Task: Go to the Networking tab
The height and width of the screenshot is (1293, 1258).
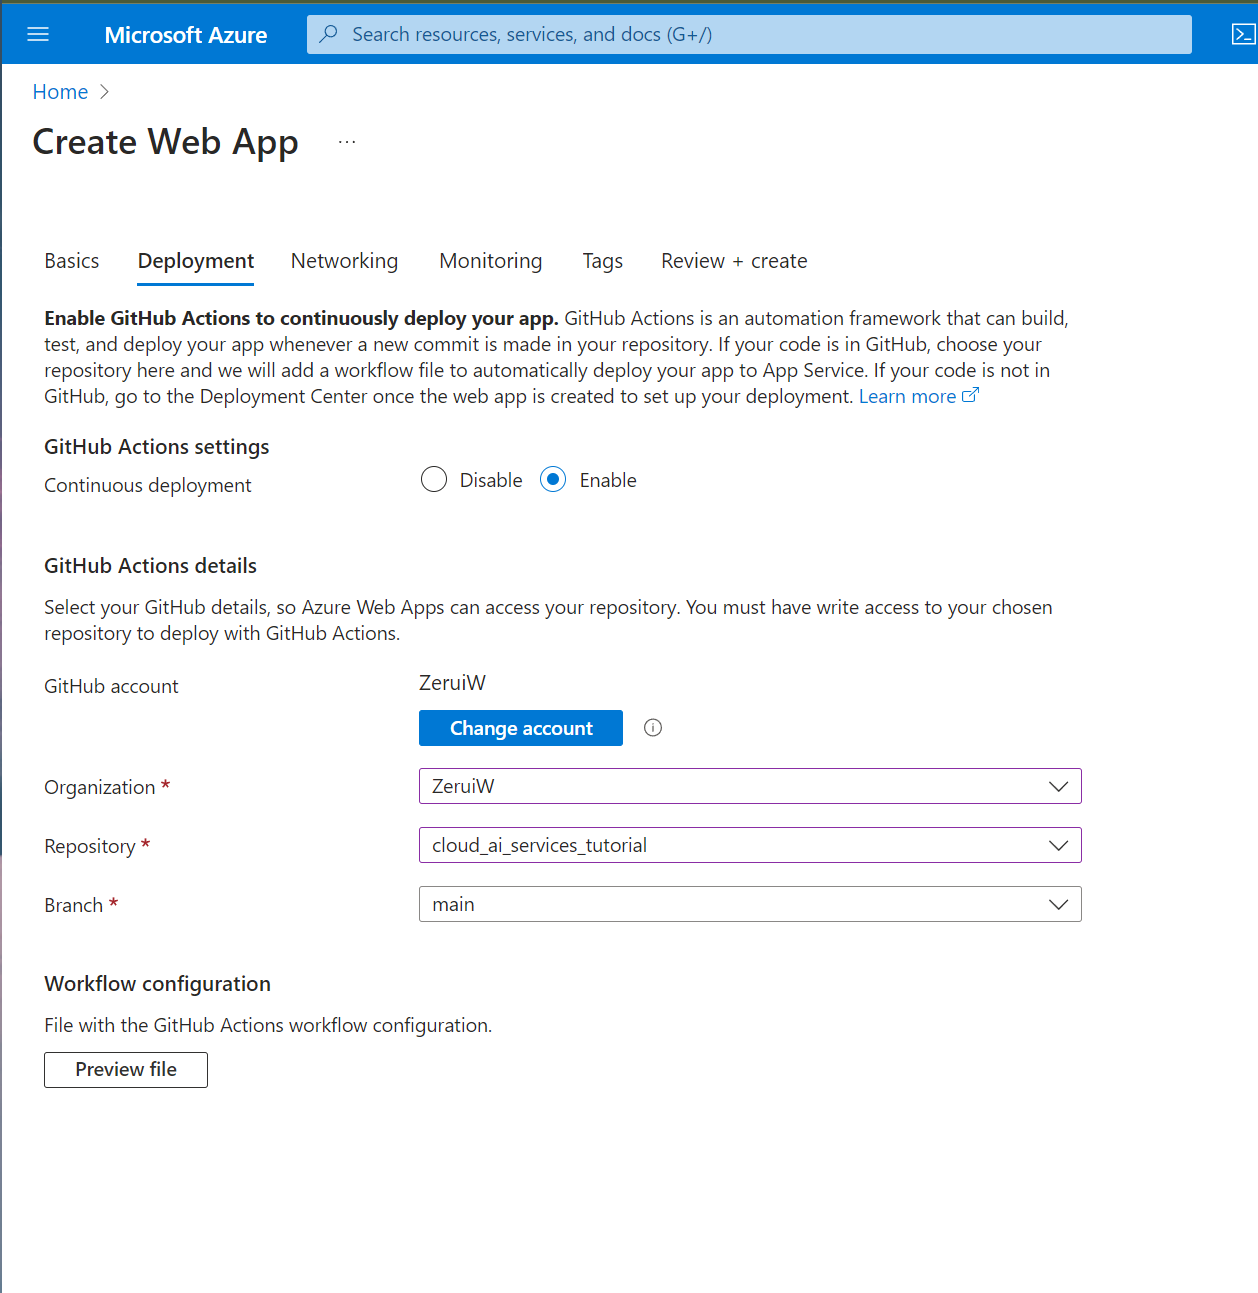Action: coord(344,261)
